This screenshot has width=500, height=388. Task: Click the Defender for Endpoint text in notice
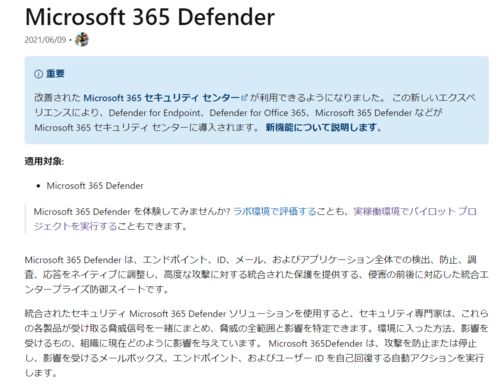coord(154,113)
